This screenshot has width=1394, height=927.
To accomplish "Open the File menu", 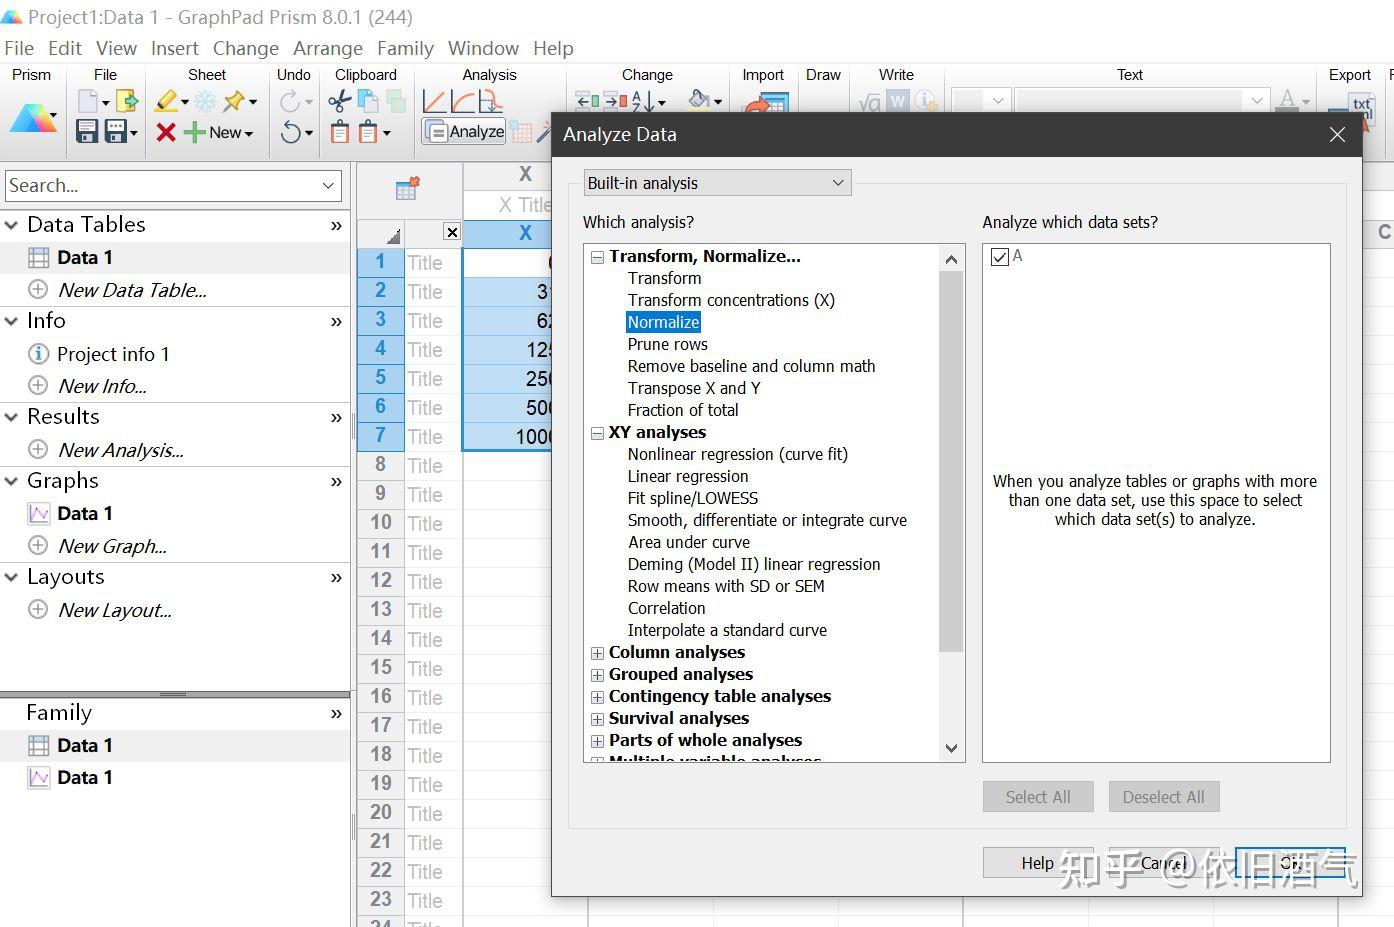I will pos(19,48).
